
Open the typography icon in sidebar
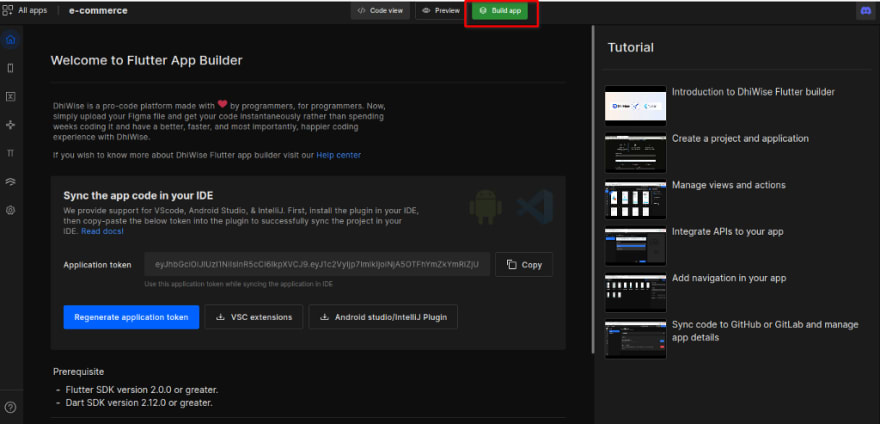pyautogui.click(x=10, y=153)
